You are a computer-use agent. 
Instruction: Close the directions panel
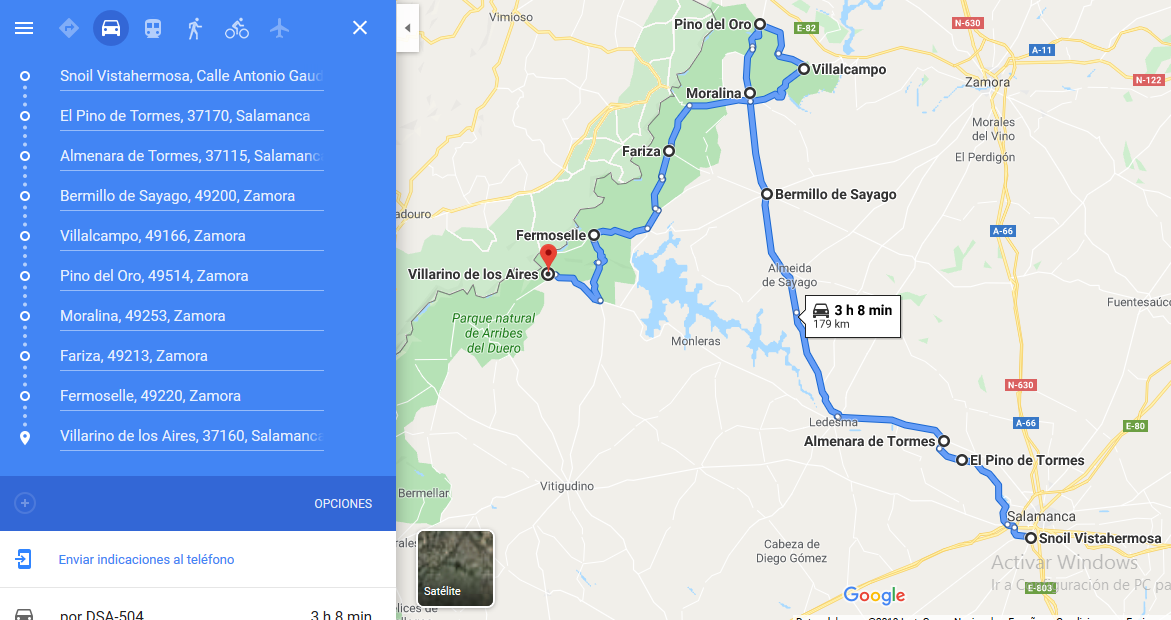coord(360,28)
